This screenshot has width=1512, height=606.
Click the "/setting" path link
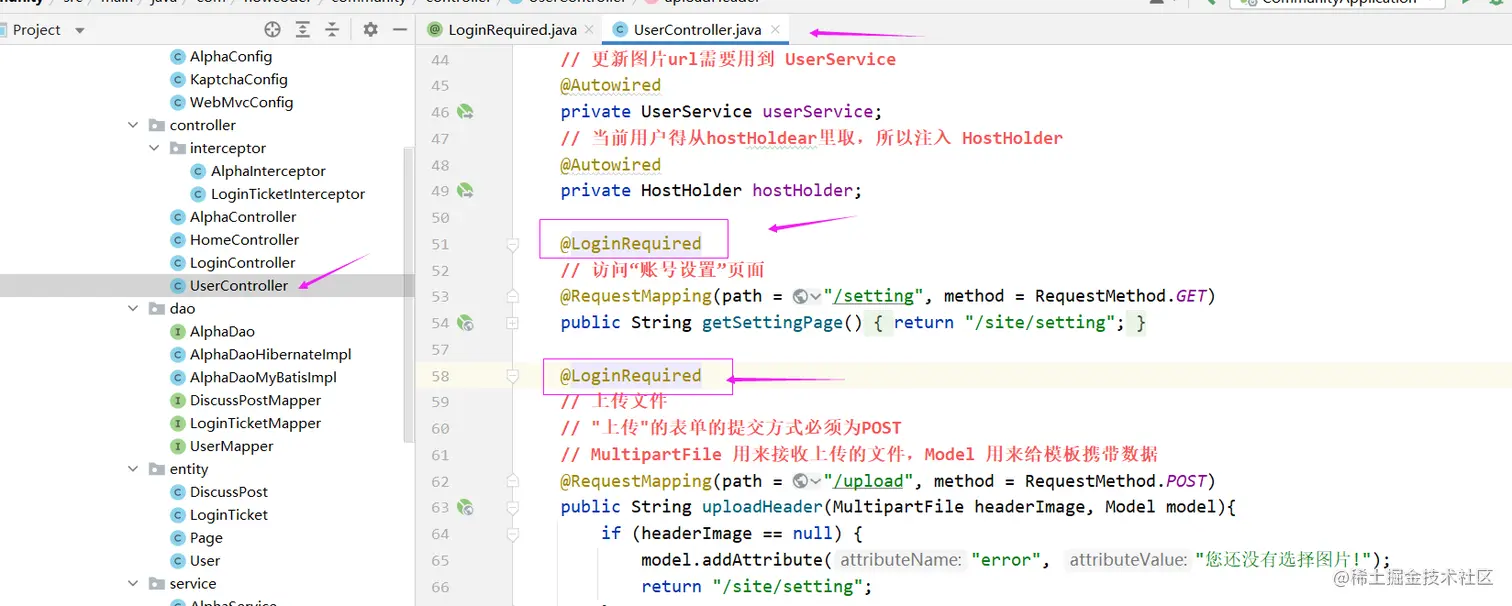874,296
